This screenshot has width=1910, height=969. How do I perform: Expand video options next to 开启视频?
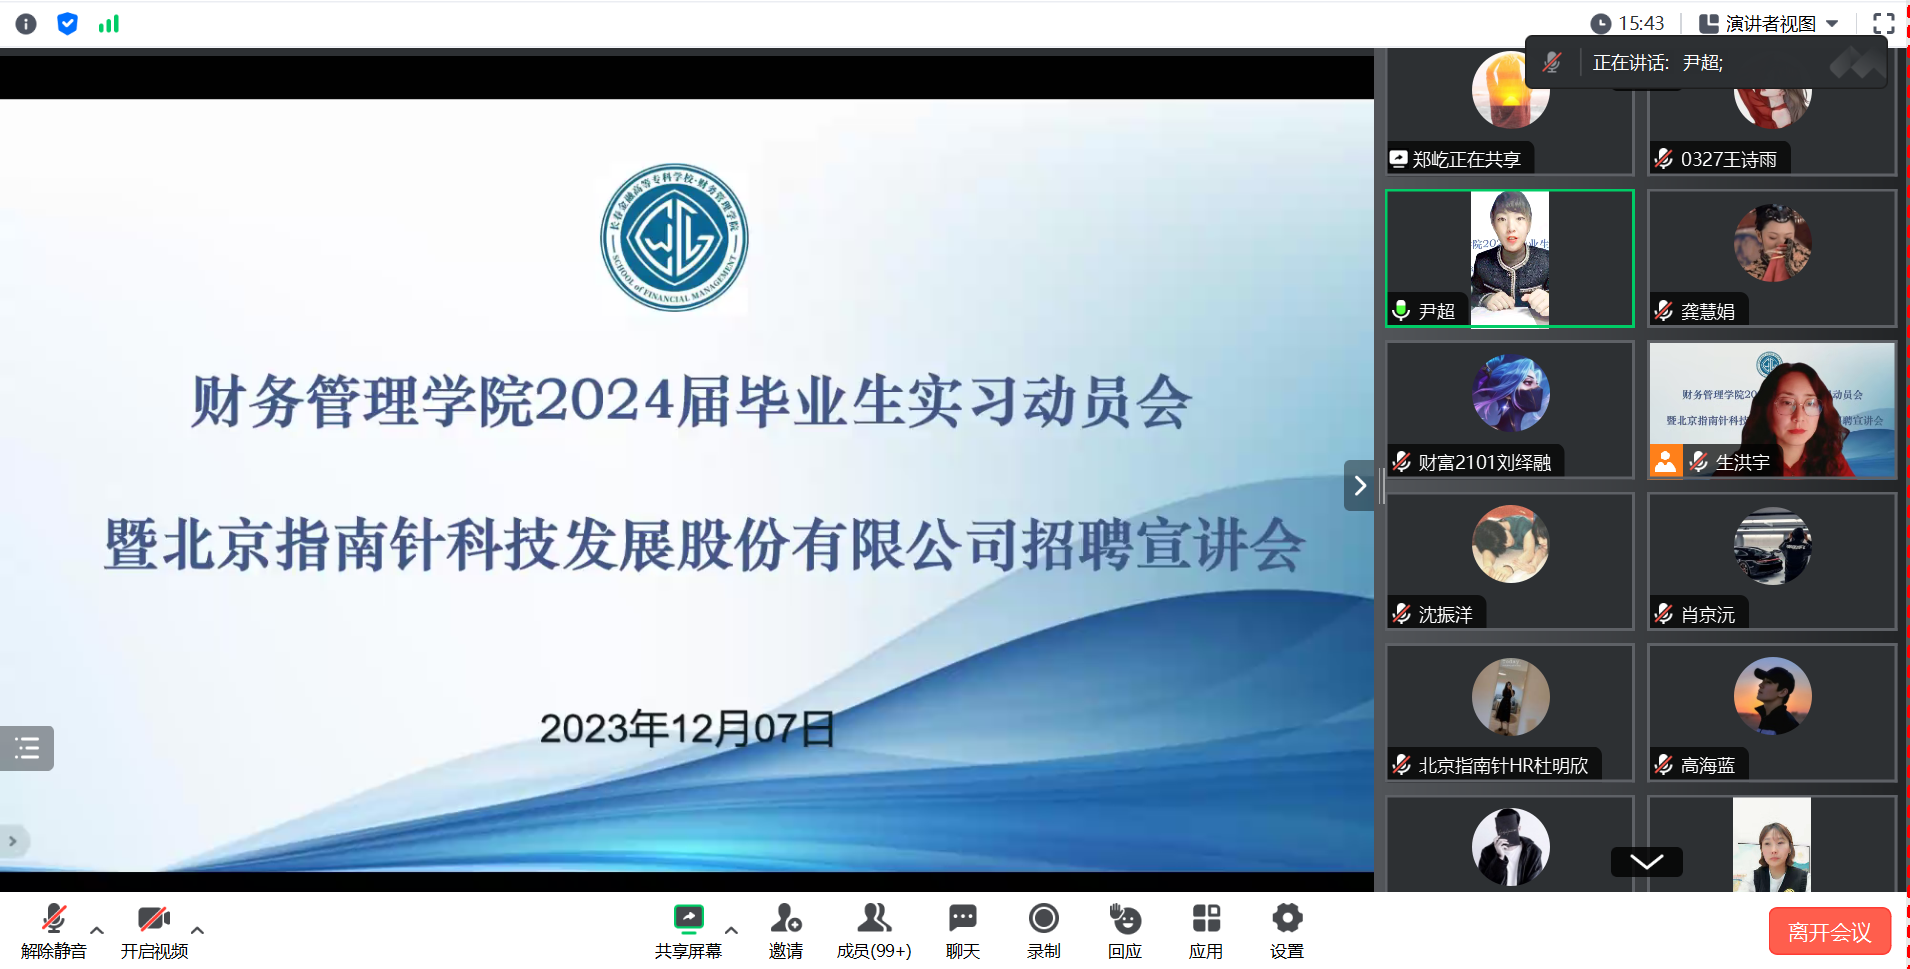click(x=198, y=930)
